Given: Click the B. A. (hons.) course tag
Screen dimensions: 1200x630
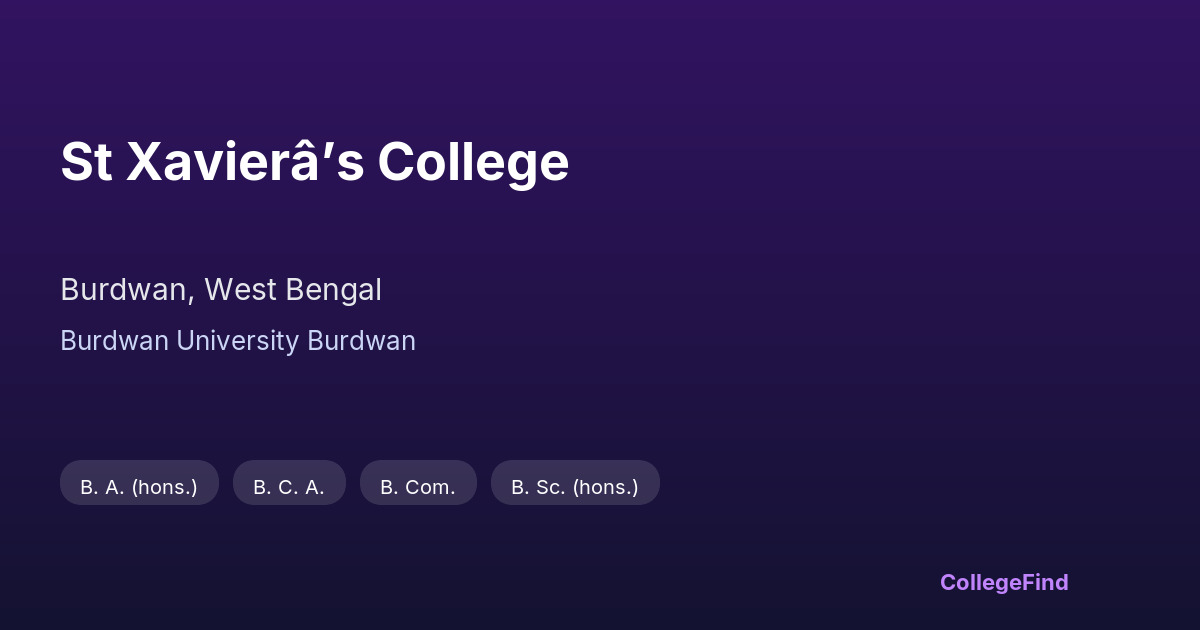Looking at the screenshot, I should pos(139,487).
